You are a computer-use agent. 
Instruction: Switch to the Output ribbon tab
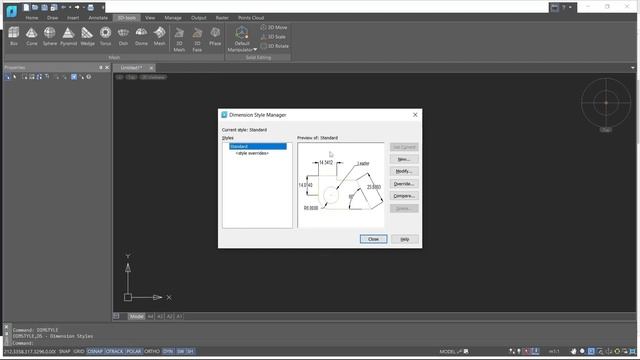click(x=198, y=18)
